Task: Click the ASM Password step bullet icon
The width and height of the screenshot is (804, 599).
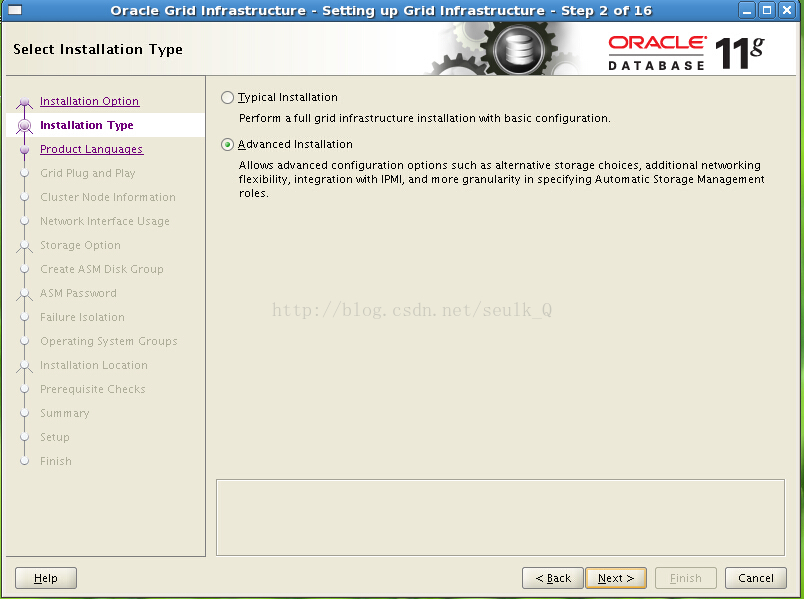Action: (x=24, y=294)
